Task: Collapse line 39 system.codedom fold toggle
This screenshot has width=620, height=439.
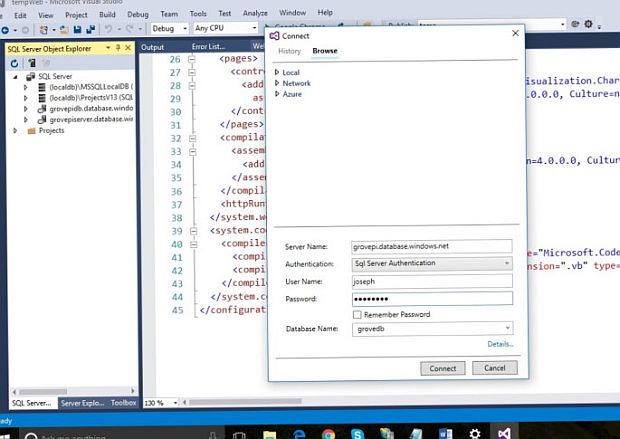Action: (x=193, y=231)
